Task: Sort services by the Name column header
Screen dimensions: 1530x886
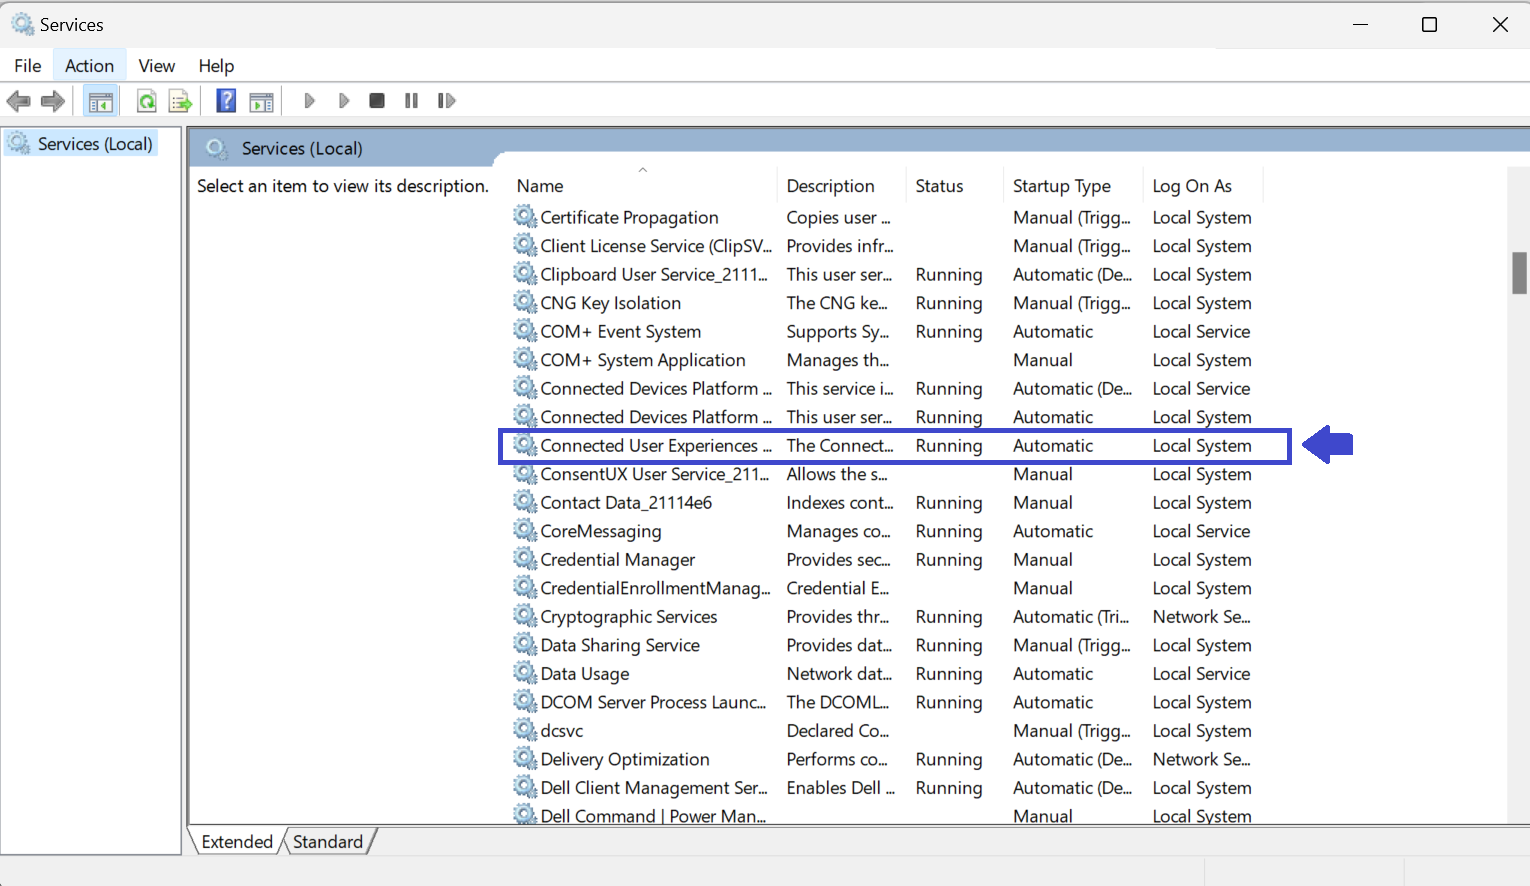Action: 540,186
